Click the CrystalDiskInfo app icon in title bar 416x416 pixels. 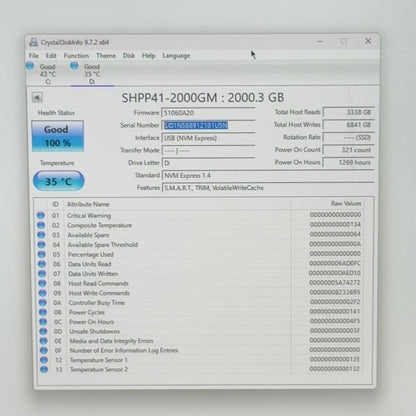(x=33, y=42)
